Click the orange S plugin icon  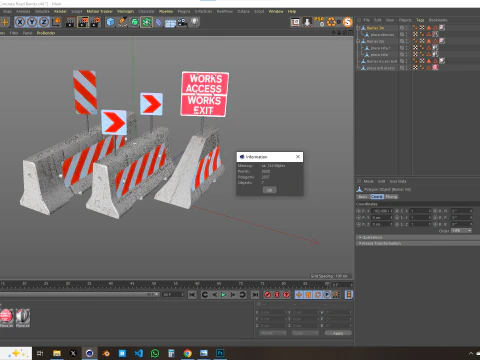pyautogui.click(x=347, y=22)
